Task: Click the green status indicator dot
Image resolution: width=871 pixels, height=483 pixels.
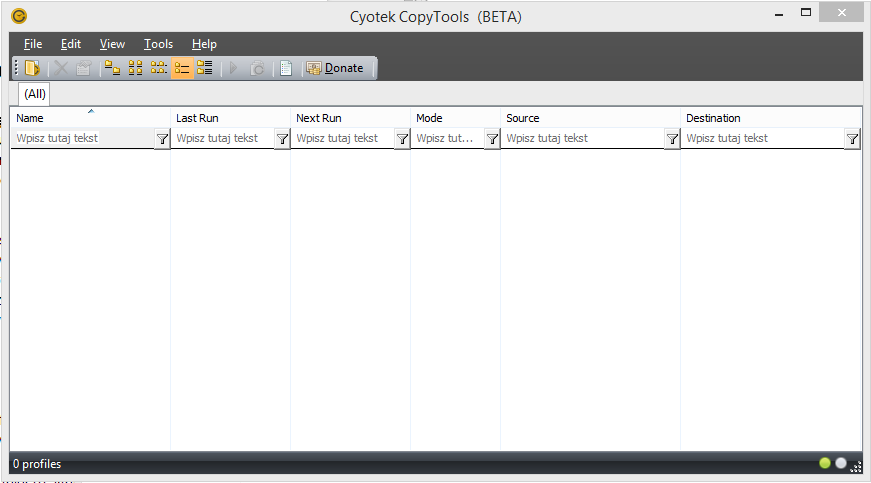Action: [825, 463]
